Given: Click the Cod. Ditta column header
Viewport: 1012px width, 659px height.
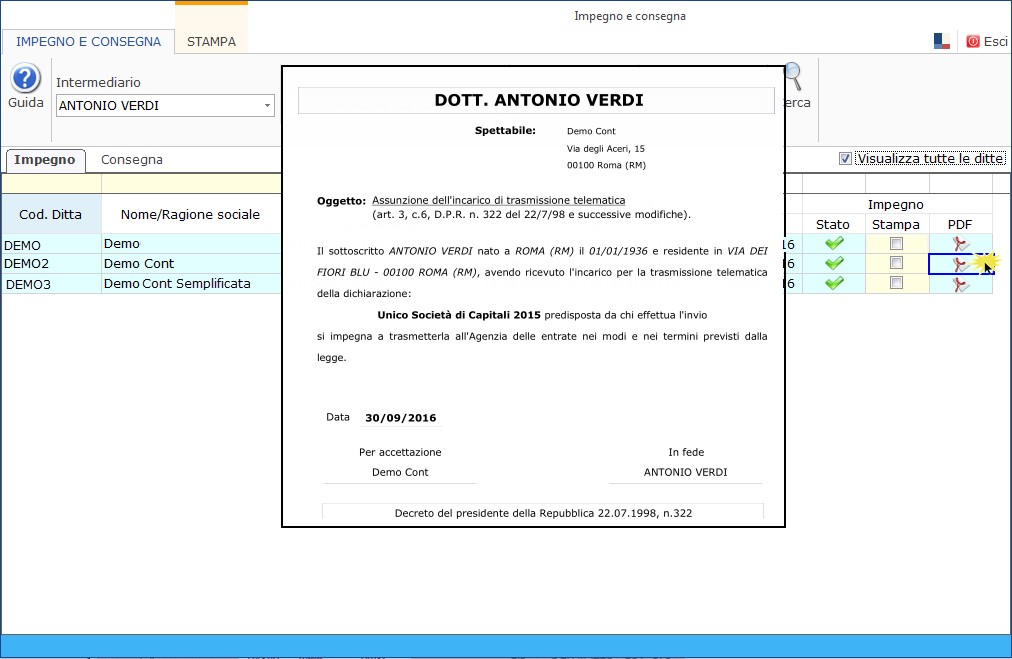Looking at the screenshot, I should click(51, 214).
